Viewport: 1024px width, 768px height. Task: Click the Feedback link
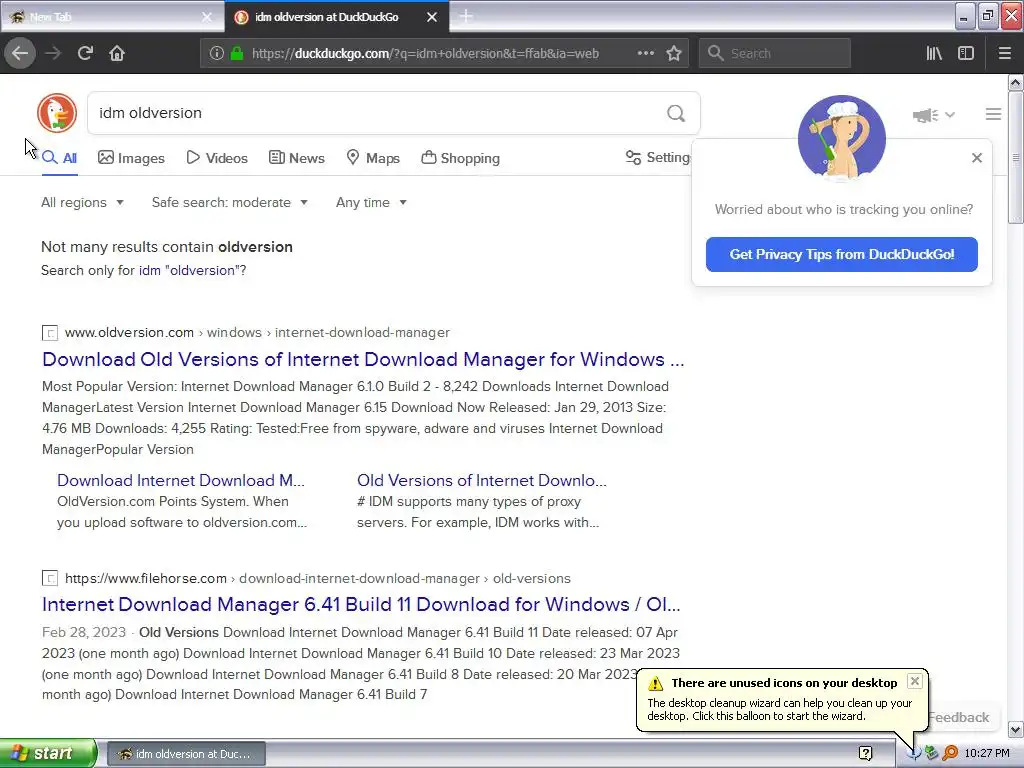pyautogui.click(x=959, y=717)
